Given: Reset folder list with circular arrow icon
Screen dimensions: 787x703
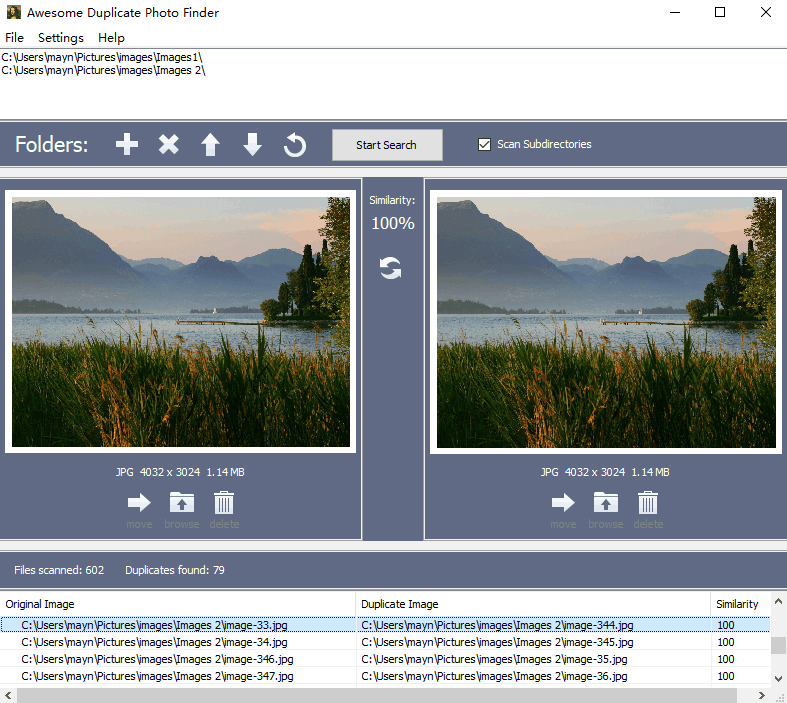Looking at the screenshot, I should pos(295,145).
